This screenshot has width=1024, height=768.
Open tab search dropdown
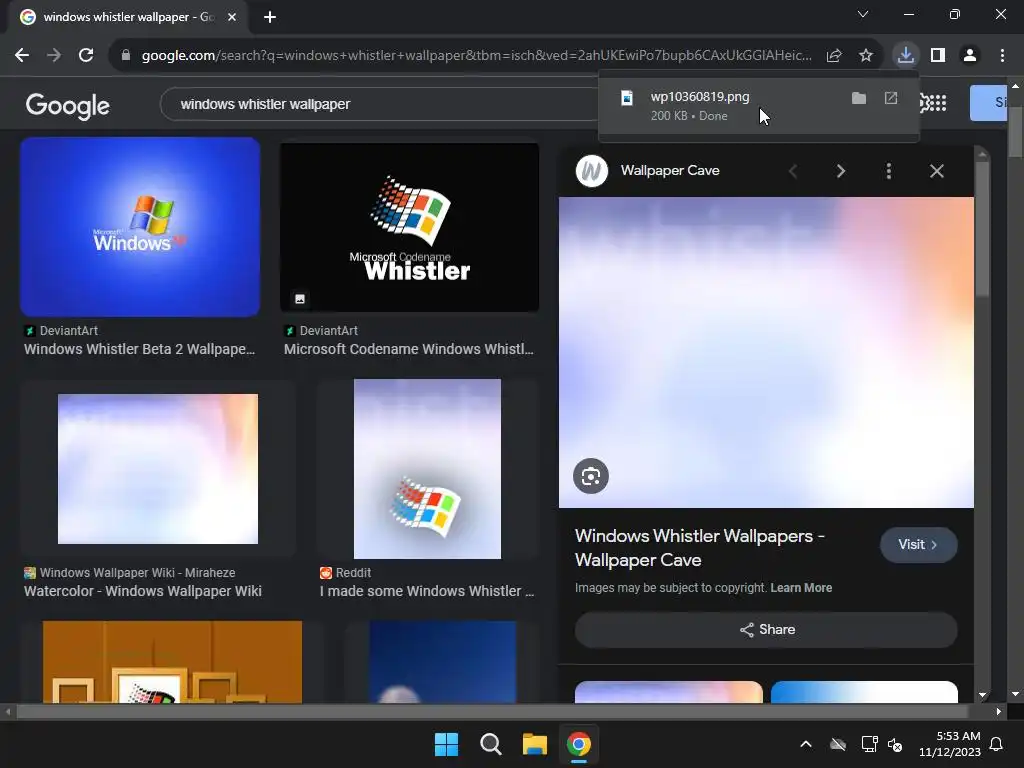(863, 14)
